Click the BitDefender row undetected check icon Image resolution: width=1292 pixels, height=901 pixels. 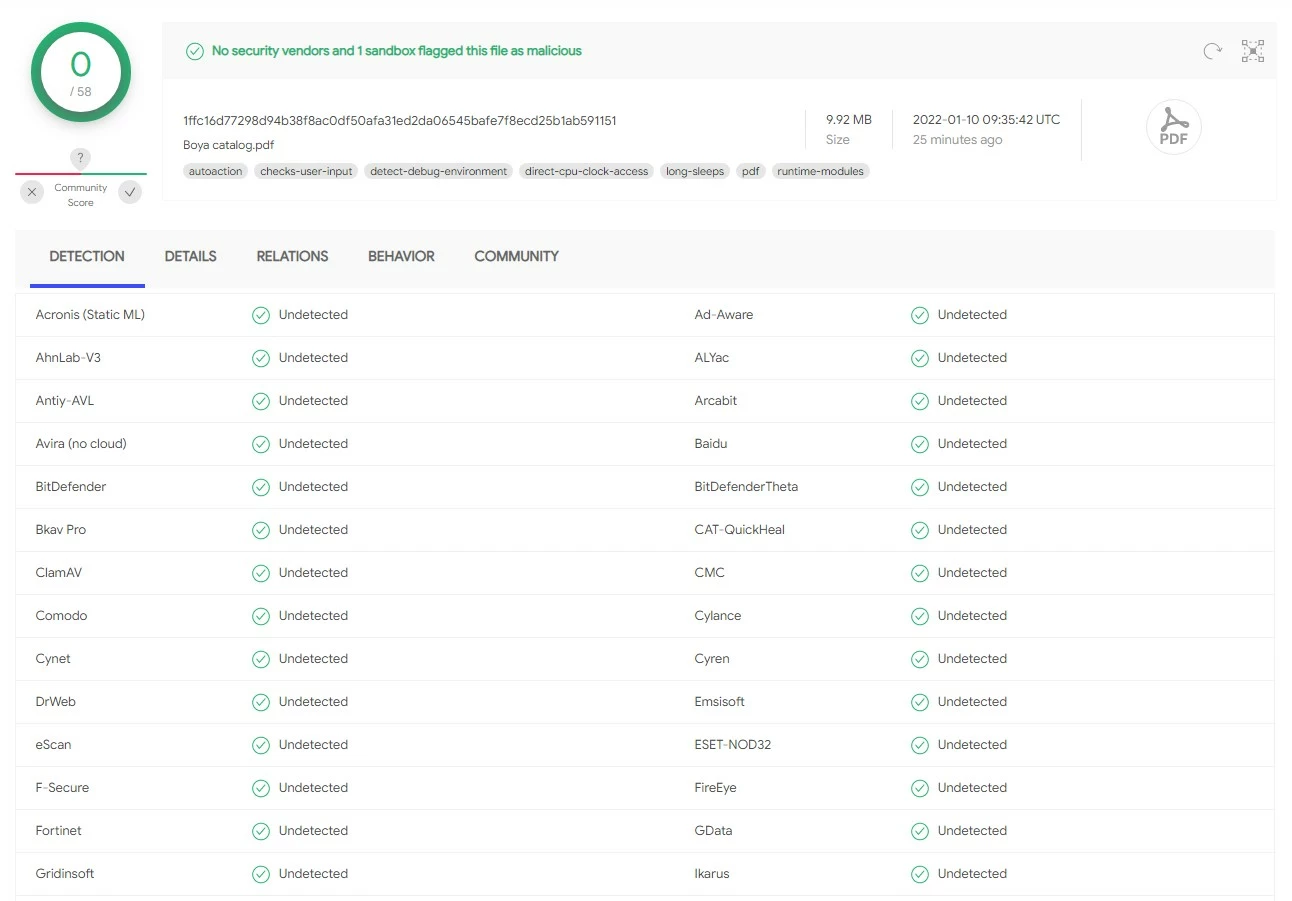pyautogui.click(x=261, y=487)
